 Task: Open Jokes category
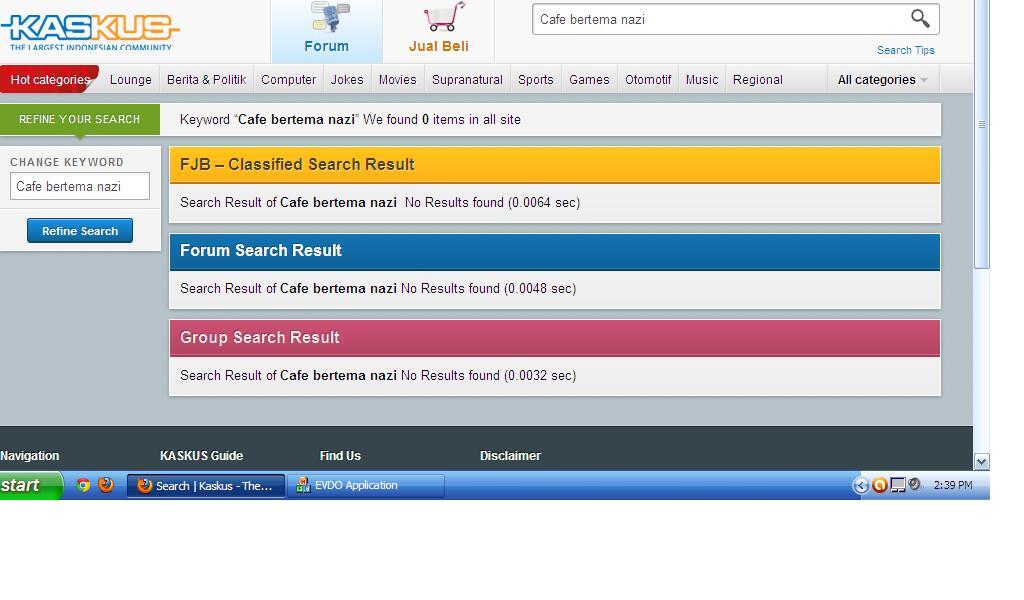[347, 80]
